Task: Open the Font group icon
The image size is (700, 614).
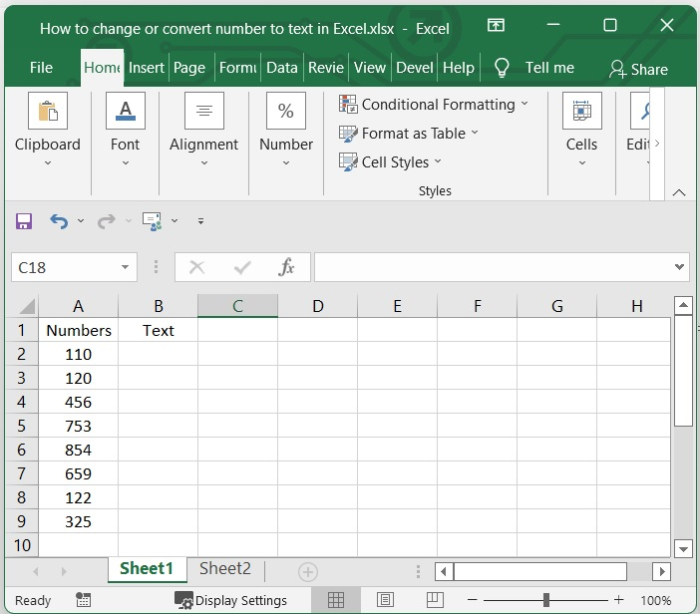Action: (x=125, y=111)
